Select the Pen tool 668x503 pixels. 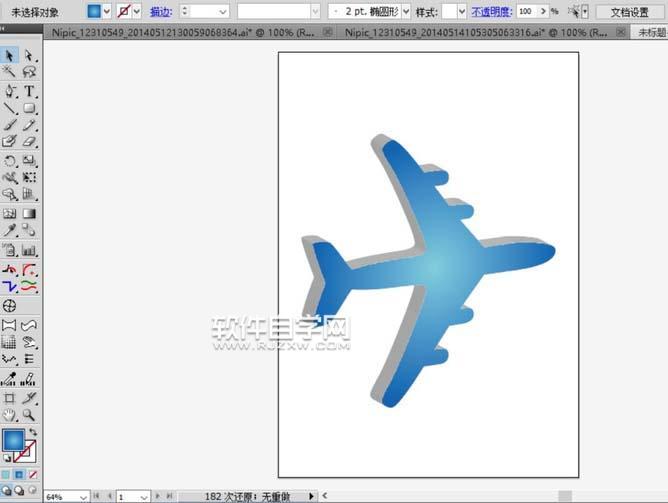click(9, 91)
